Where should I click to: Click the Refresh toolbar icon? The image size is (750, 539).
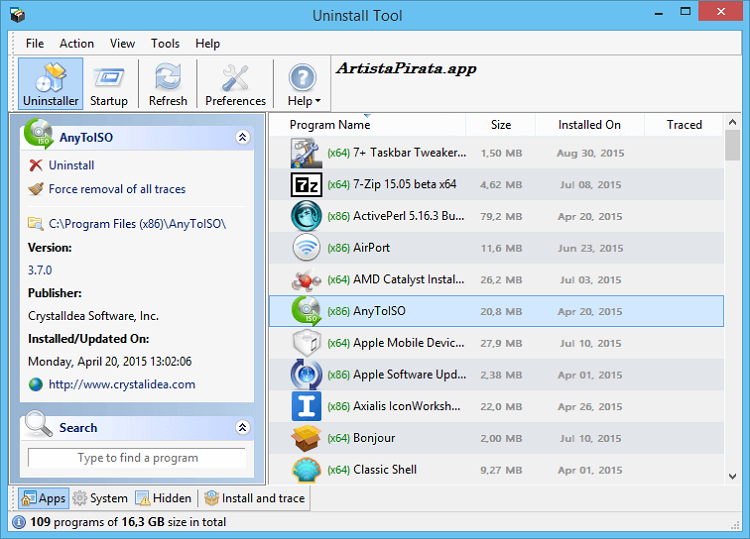168,83
